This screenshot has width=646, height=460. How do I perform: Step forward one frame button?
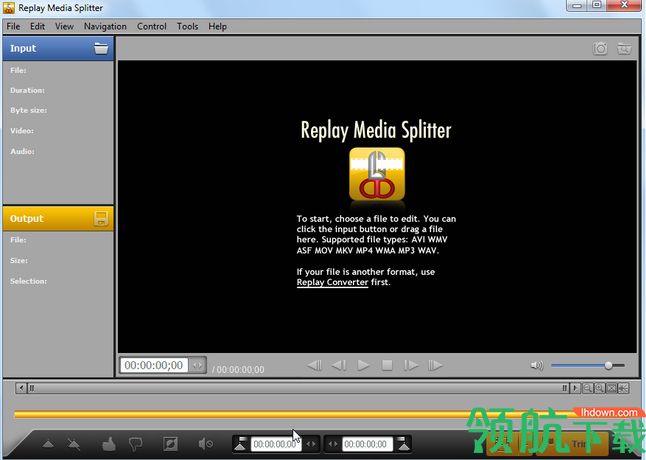click(411, 365)
